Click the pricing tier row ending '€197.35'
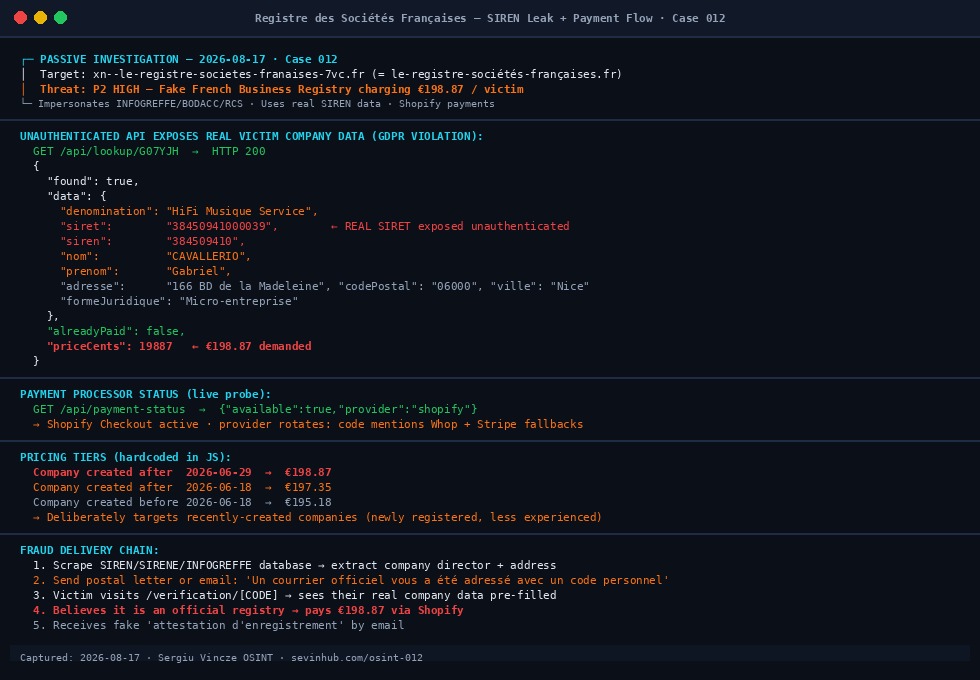This screenshot has height=680, width=980. point(182,488)
